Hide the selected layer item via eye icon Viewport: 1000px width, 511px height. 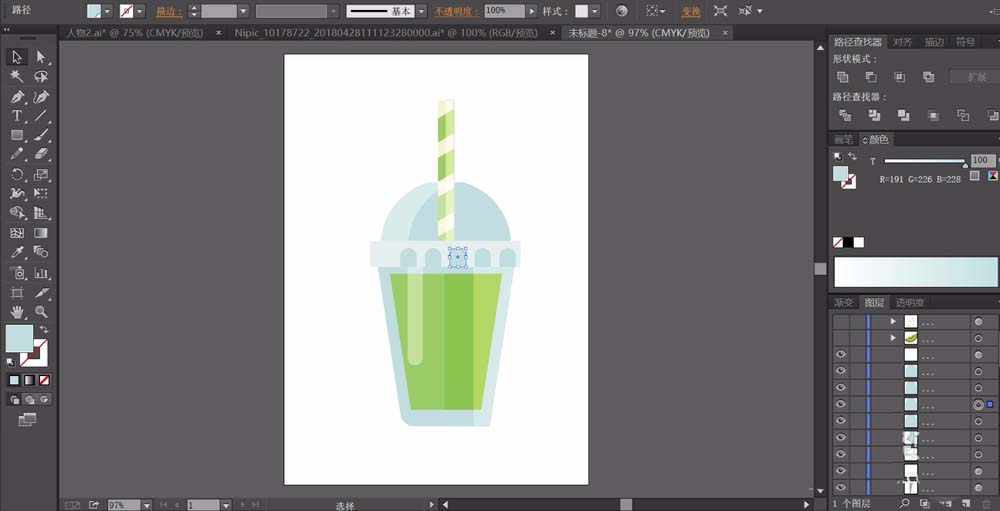point(840,404)
